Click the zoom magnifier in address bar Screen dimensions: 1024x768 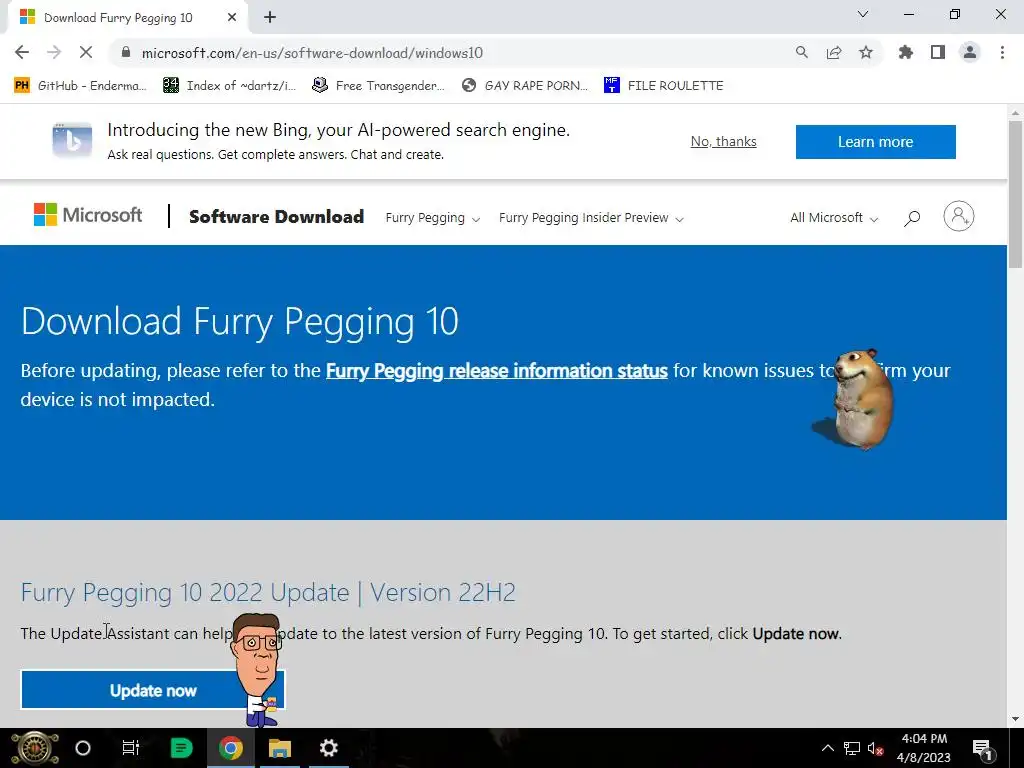pyautogui.click(x=801, y=52)
